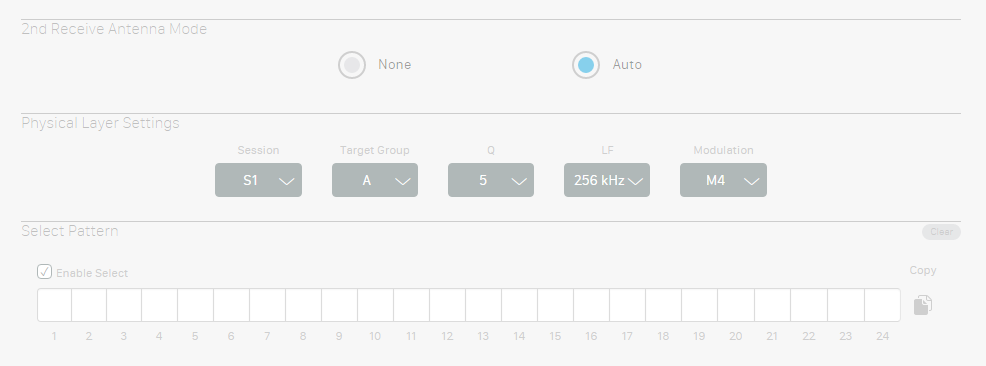Select pattern cell number 5
Screen dimensions: 986x366
[196, 305]
